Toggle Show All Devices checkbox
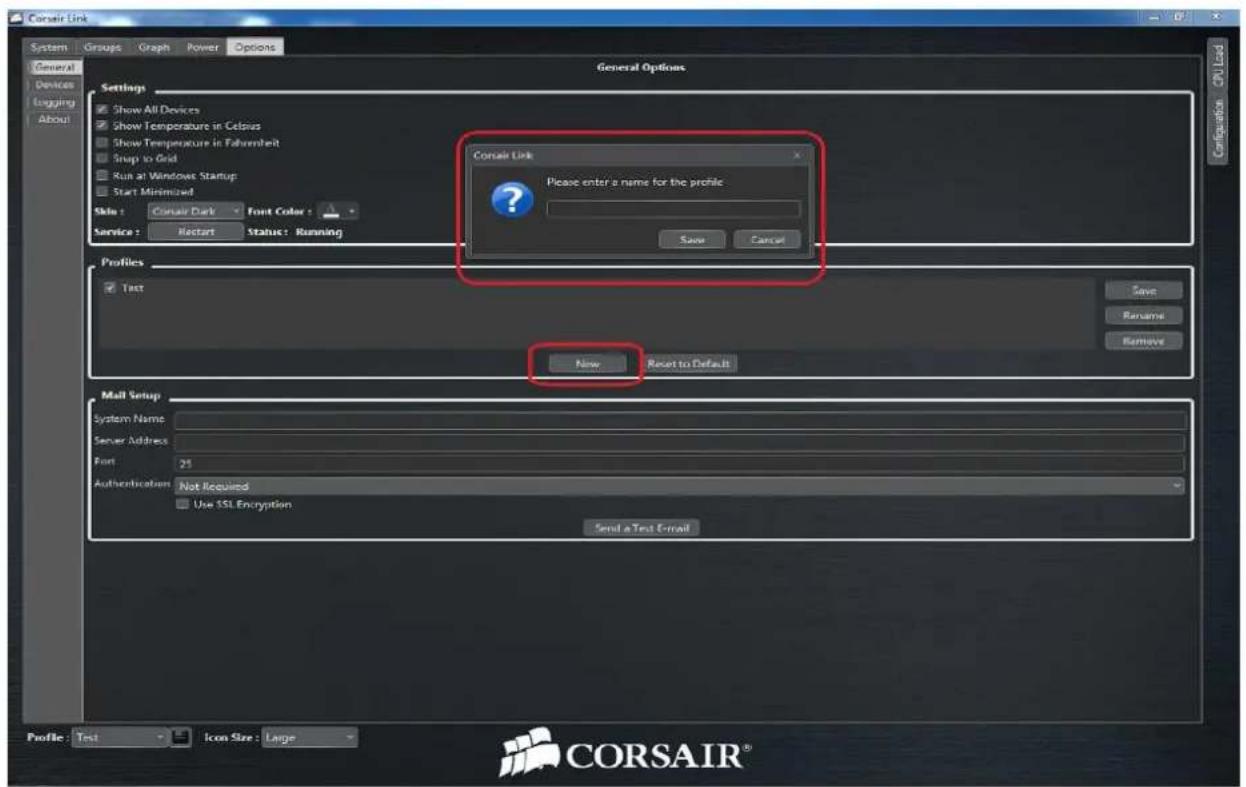This screenshot has height=787, width=1246. point(101,110)
